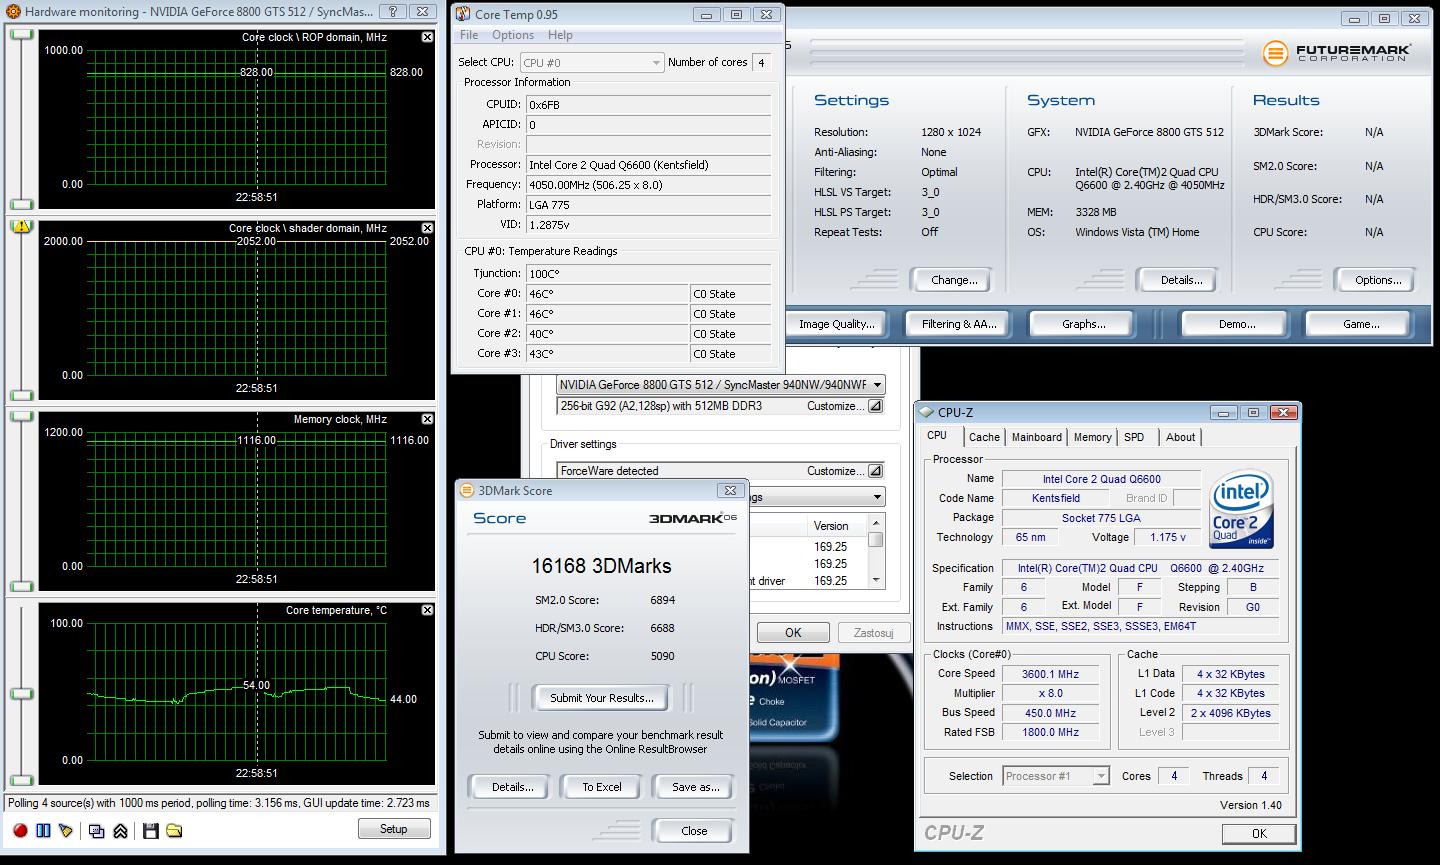The width and height of the screenshot is (1440, 865).
Task: Click the CPU-Z title bar icon
Action: tap(927, 412)
